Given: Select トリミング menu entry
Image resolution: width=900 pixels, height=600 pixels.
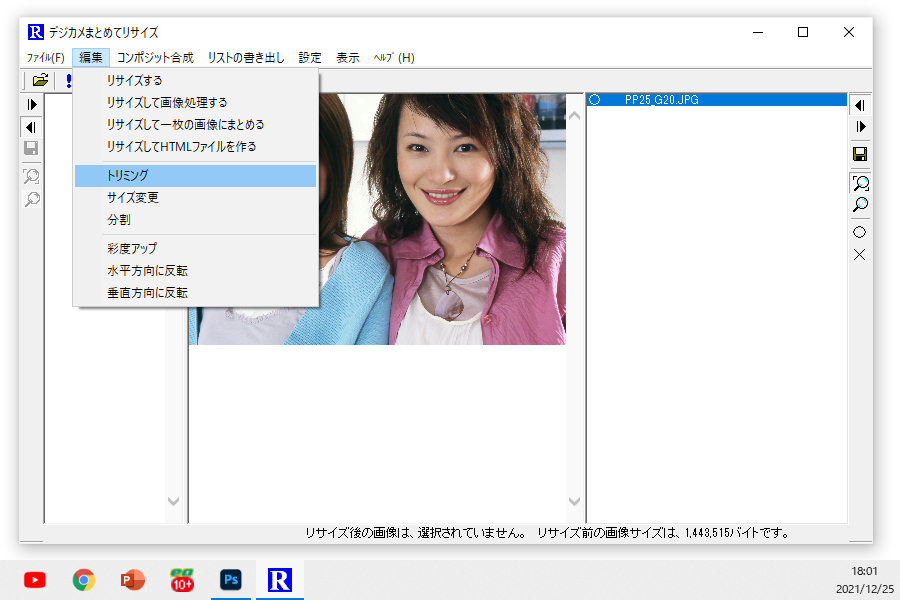Looking at the screenshot, I should [195, 176].
